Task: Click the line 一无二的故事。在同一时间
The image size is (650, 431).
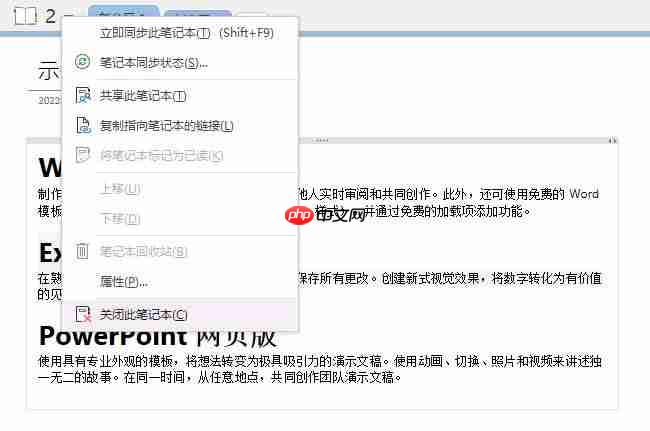Action: tap(220, 377)
